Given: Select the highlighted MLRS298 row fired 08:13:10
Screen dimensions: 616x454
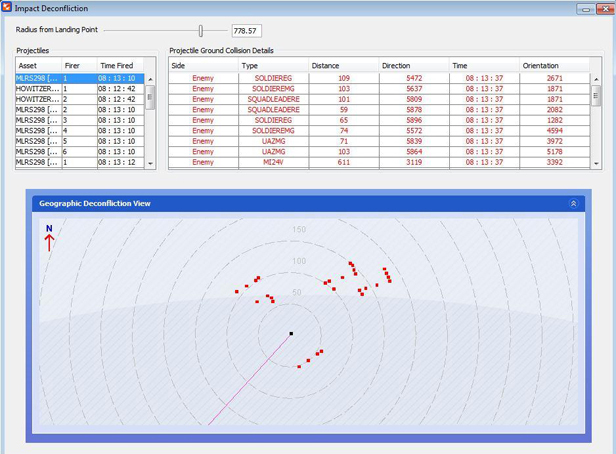Looking at the screenshot, I should coord(80,78).
